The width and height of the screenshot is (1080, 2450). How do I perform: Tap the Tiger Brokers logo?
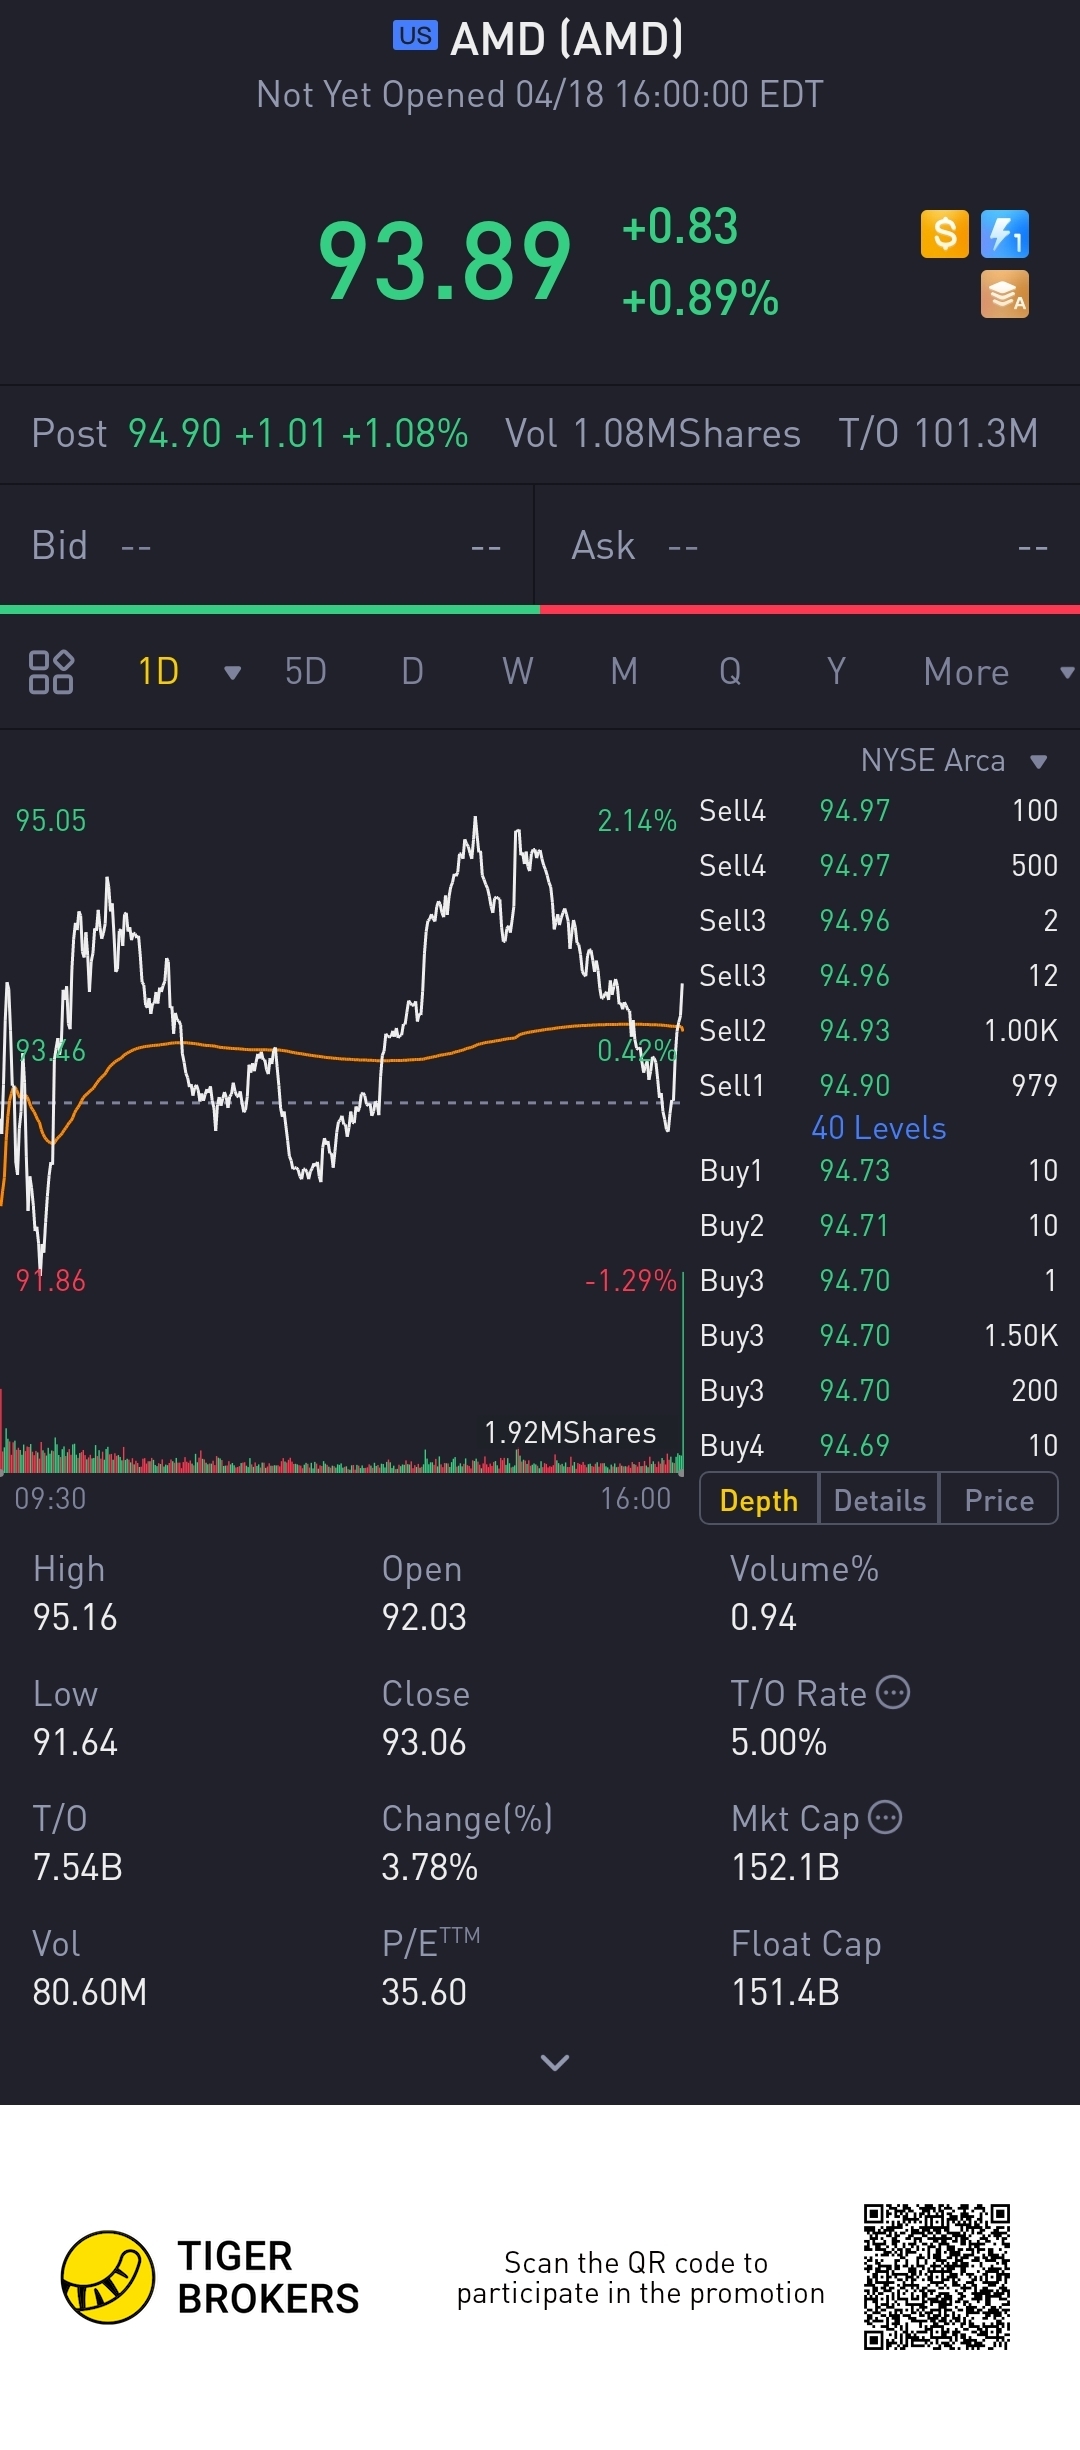(210, 2277)
